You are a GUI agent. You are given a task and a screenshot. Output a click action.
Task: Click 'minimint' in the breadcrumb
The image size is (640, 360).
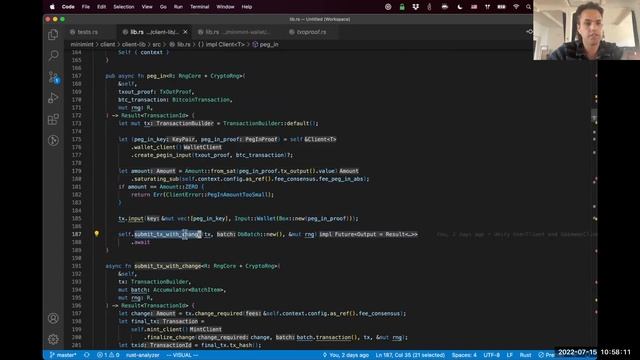pyautogui.click(x=82, y=44)
